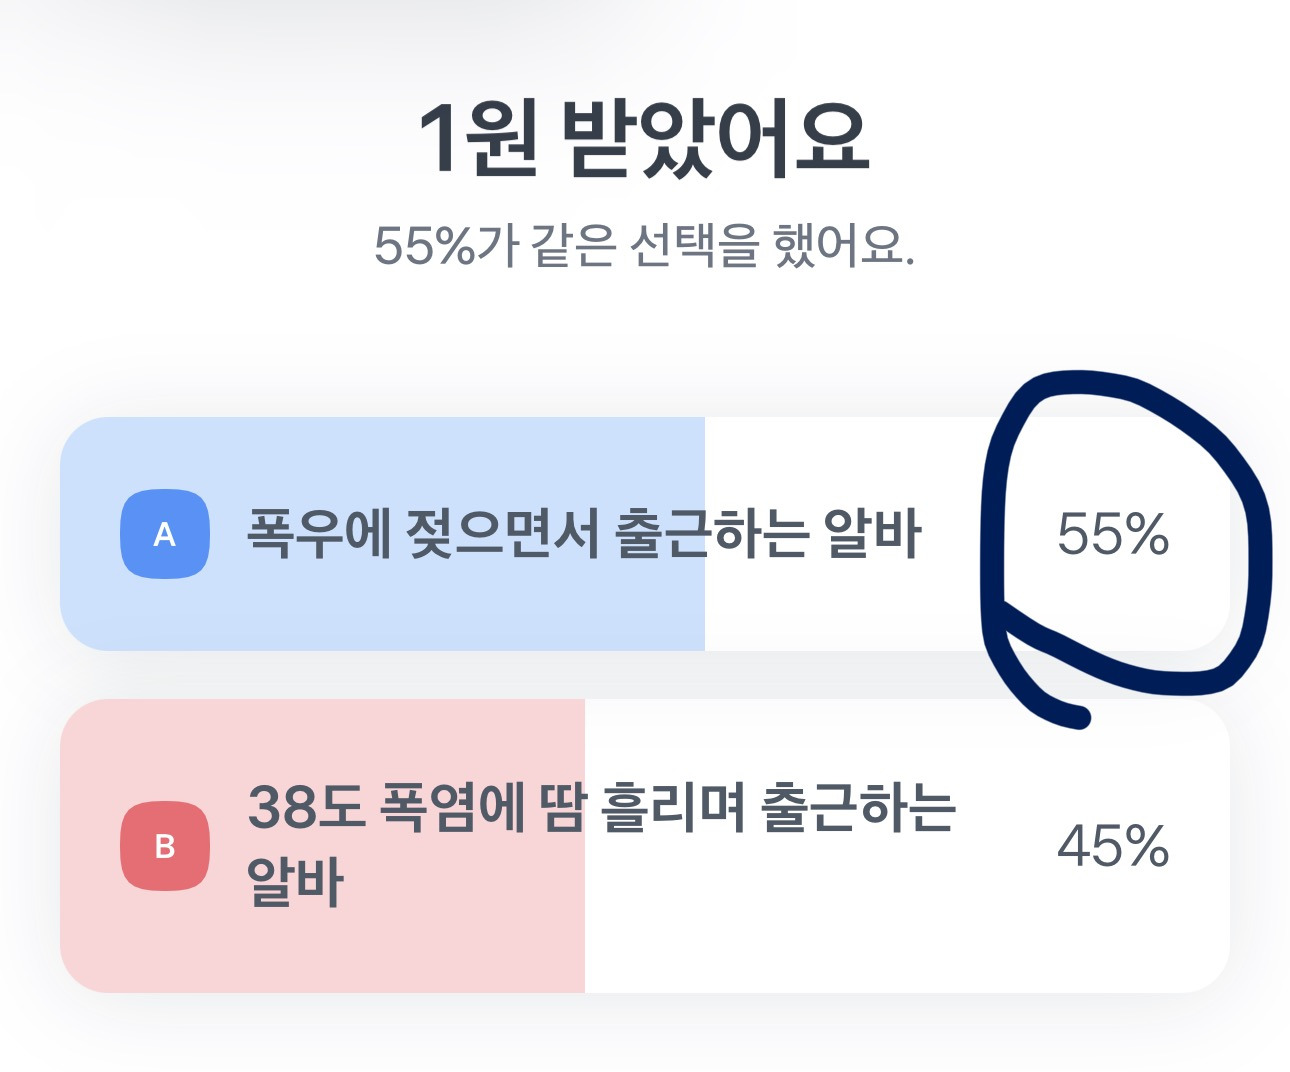The width and height of the screenshot is (1290, 1072).
Task: Tap the loose tail end of the drawn circle
Action: [x=1075, y=717]
